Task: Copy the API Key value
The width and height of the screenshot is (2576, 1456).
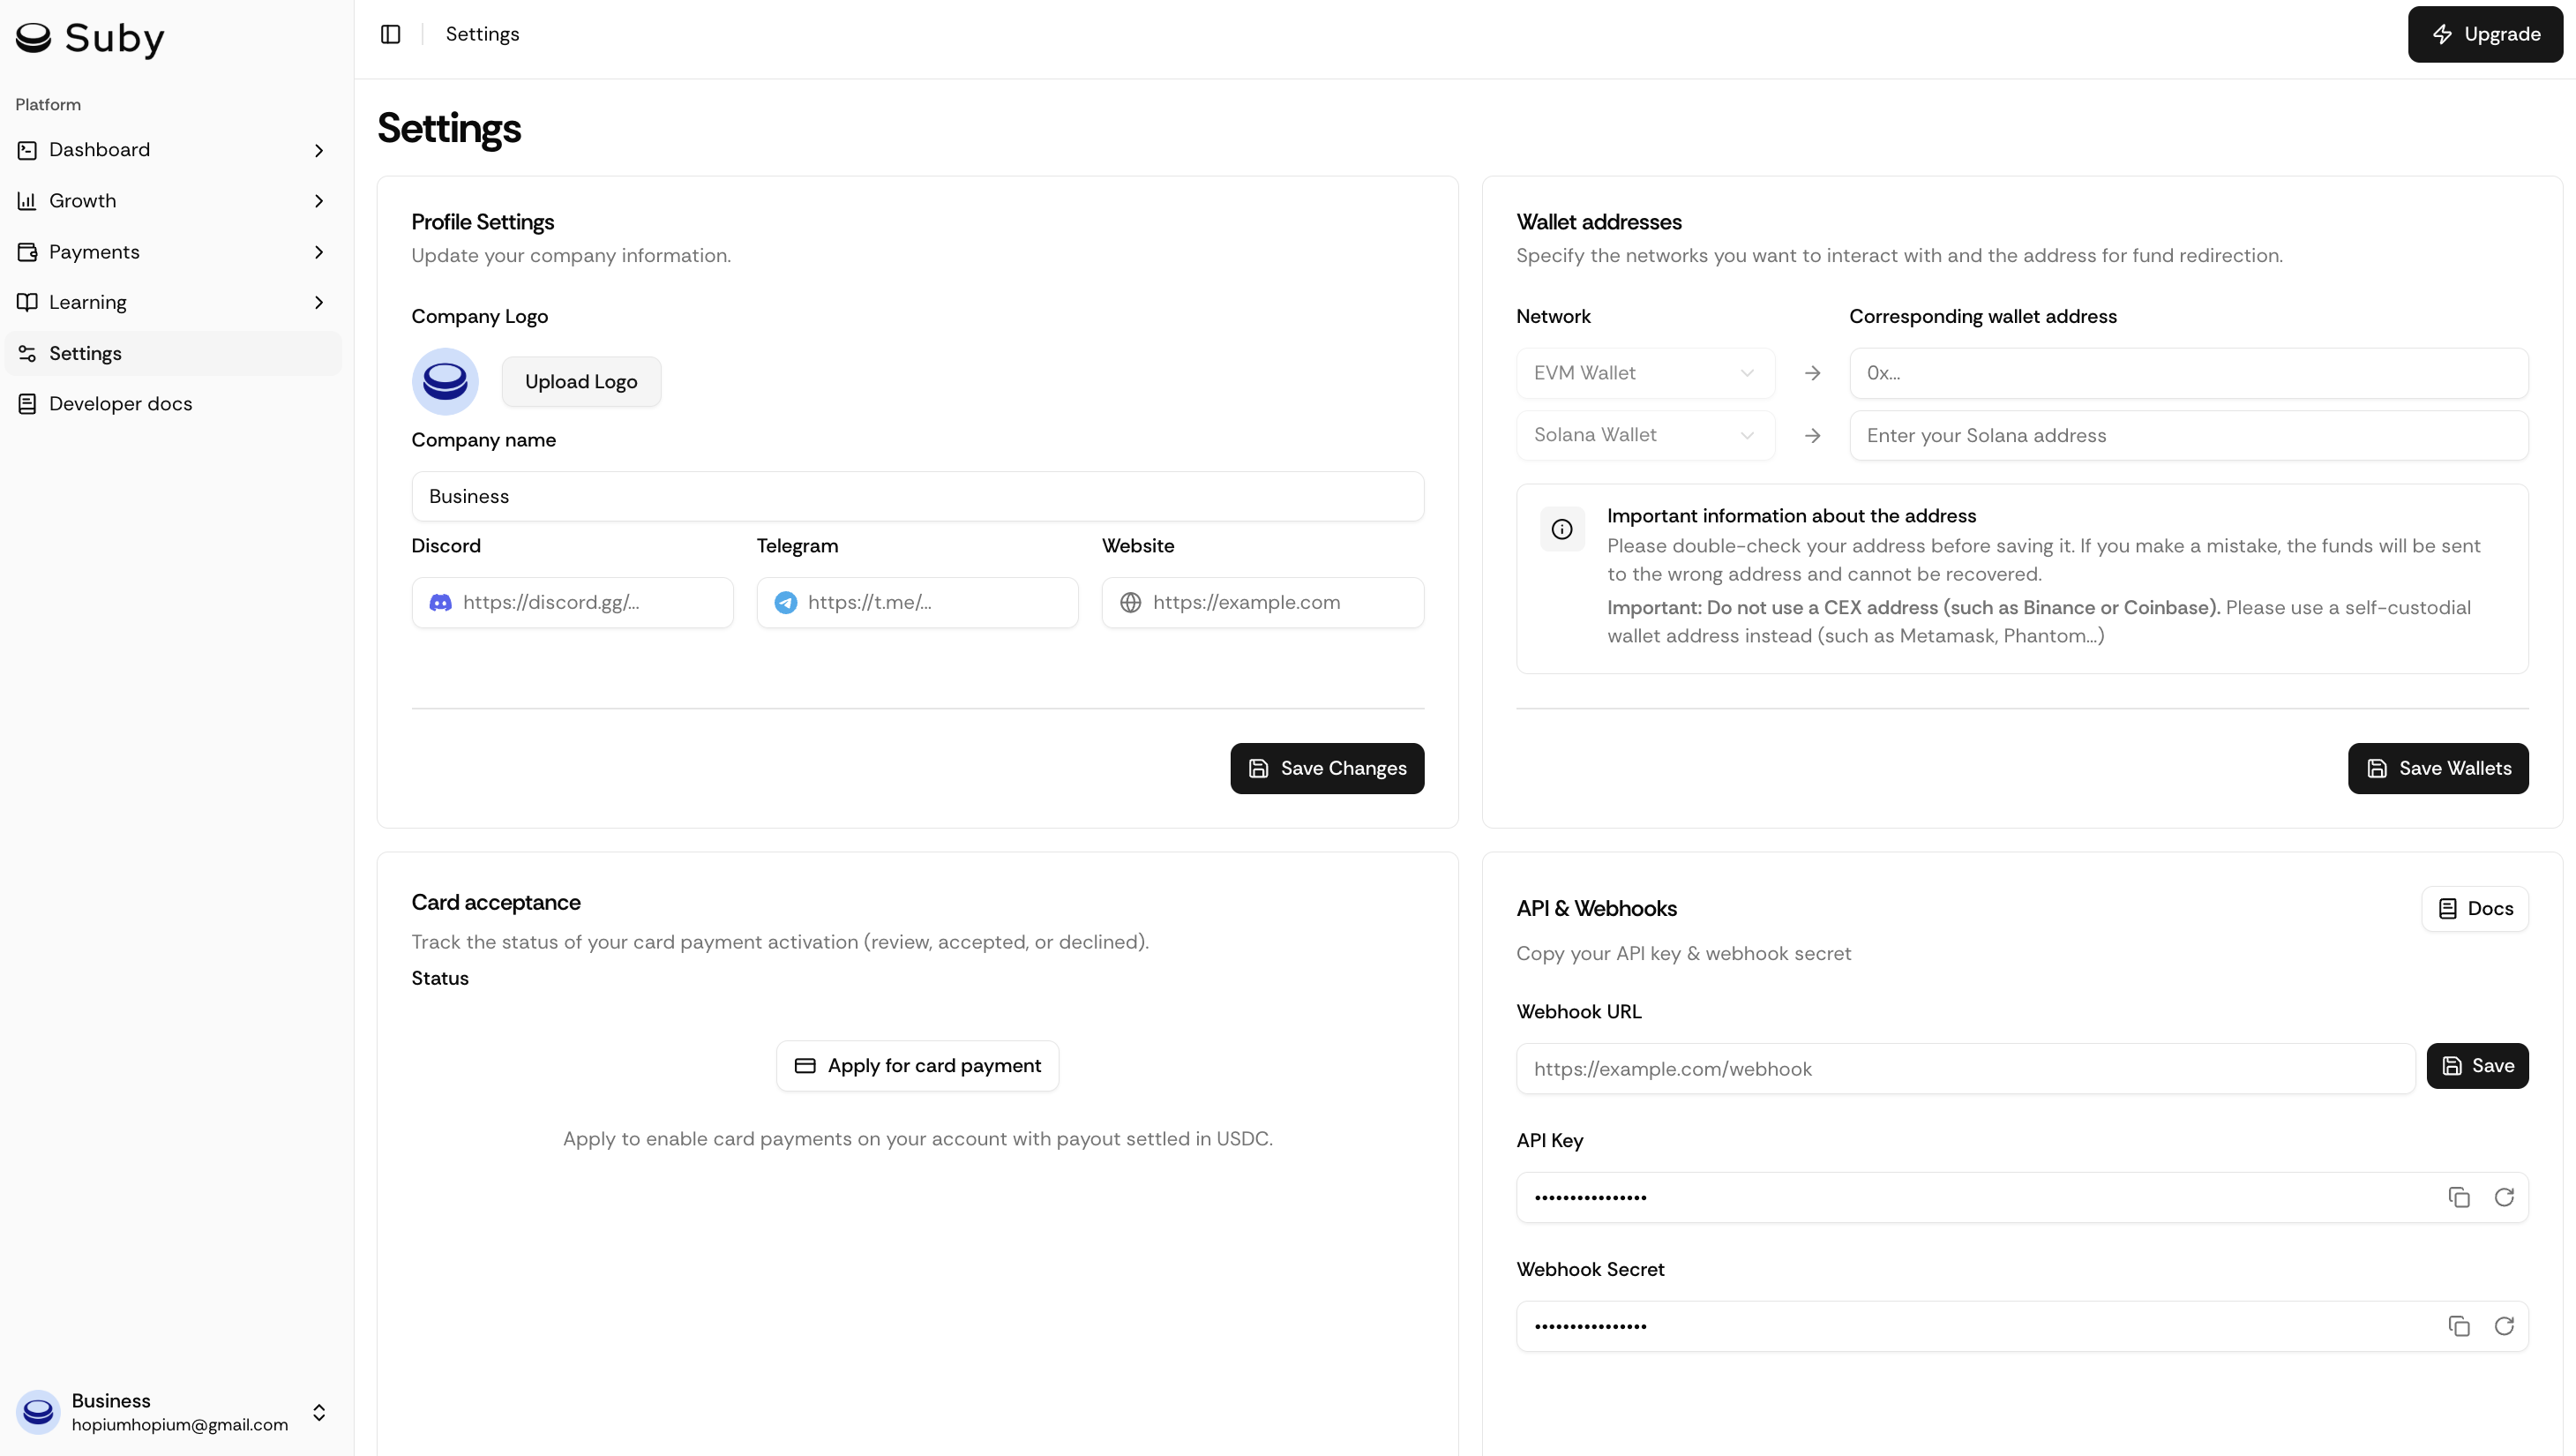Action: [2459, 1197]
